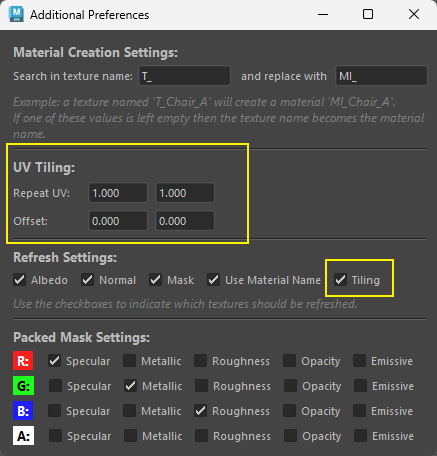The image size is (437, 456).
Task: Click the Maya app icon in title bar
Action: [16, 14]
